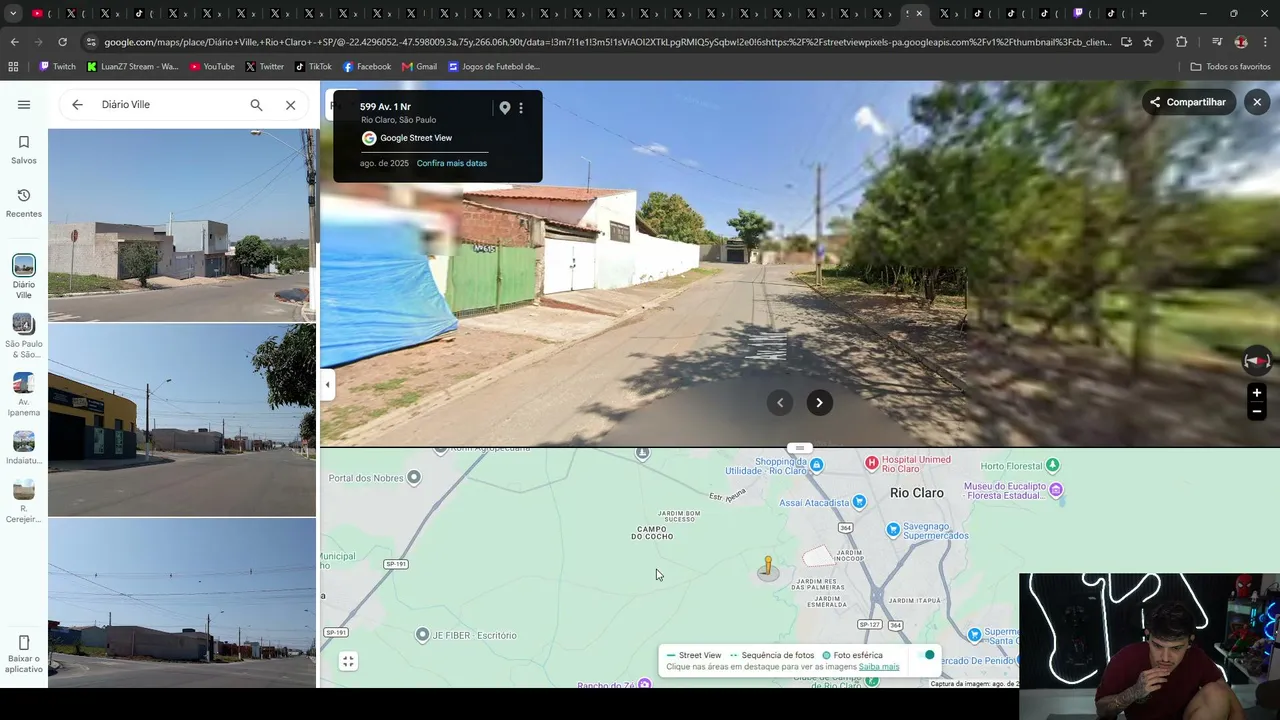
Task: Reload the page in the browser
Action: [x=62, y=42]
